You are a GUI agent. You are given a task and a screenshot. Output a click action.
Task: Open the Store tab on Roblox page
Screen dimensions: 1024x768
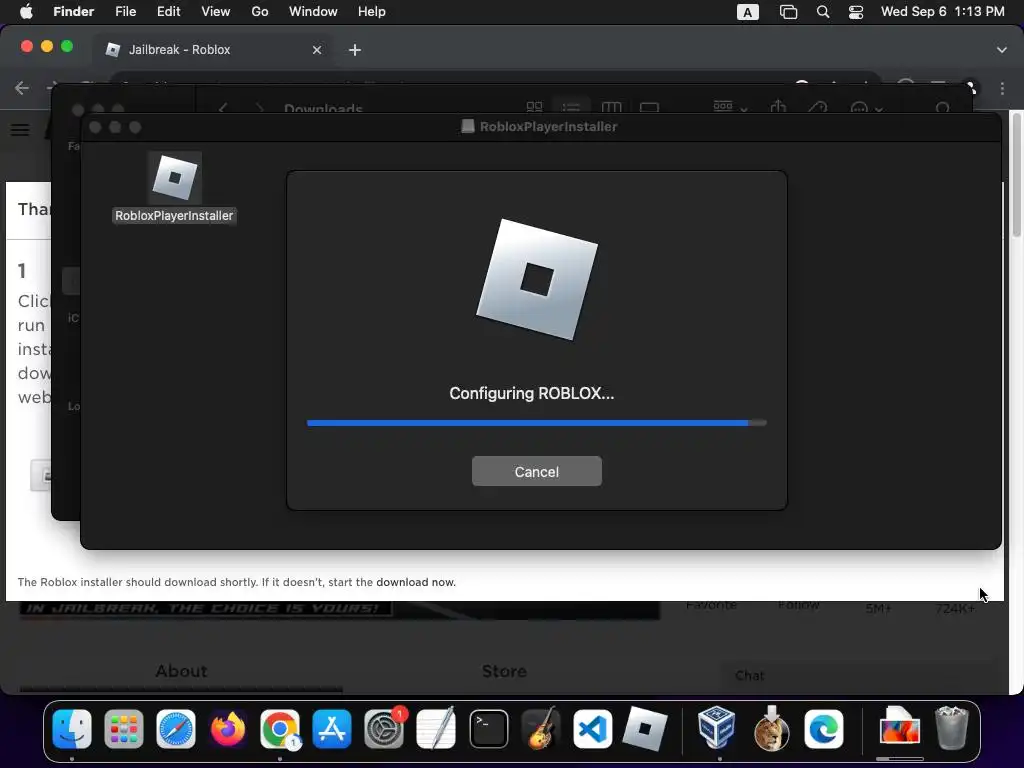(504, 671)
